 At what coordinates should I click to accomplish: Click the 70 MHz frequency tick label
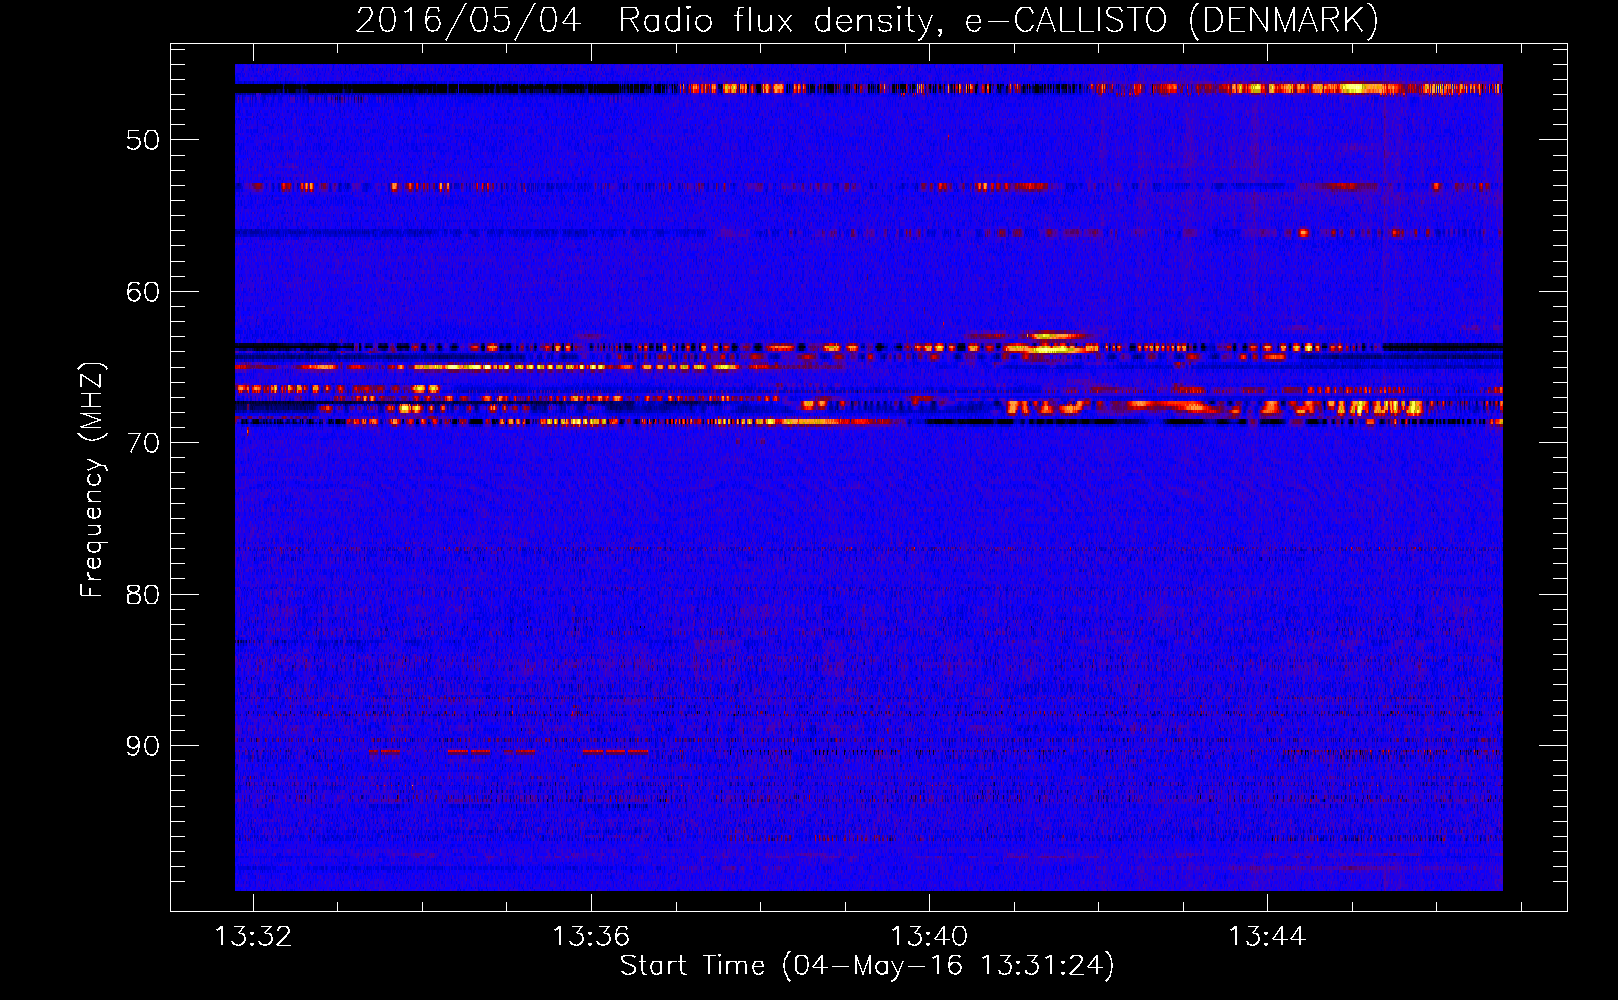coord(143,443)
